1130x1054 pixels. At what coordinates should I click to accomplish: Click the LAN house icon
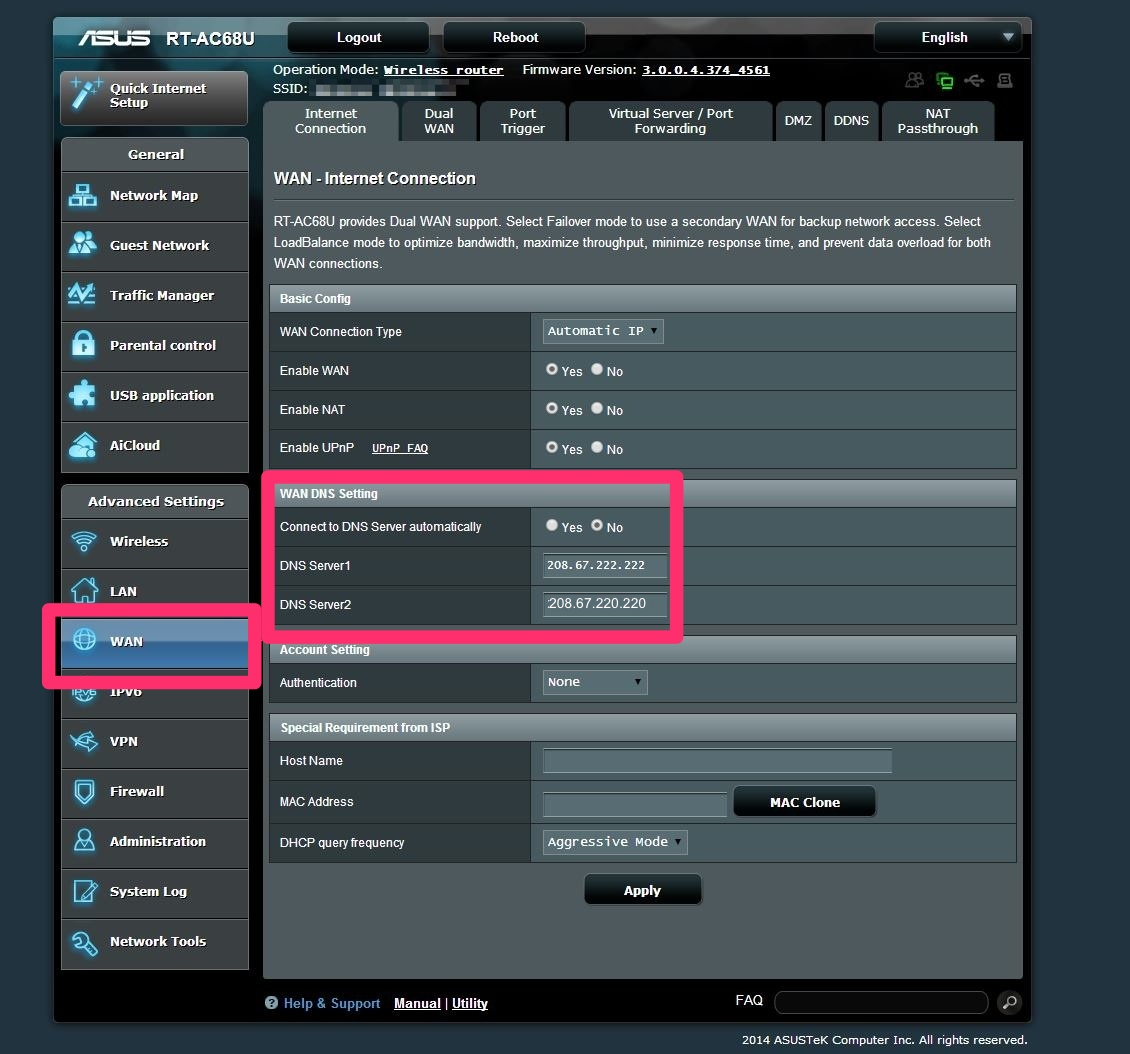coord(84,591)
